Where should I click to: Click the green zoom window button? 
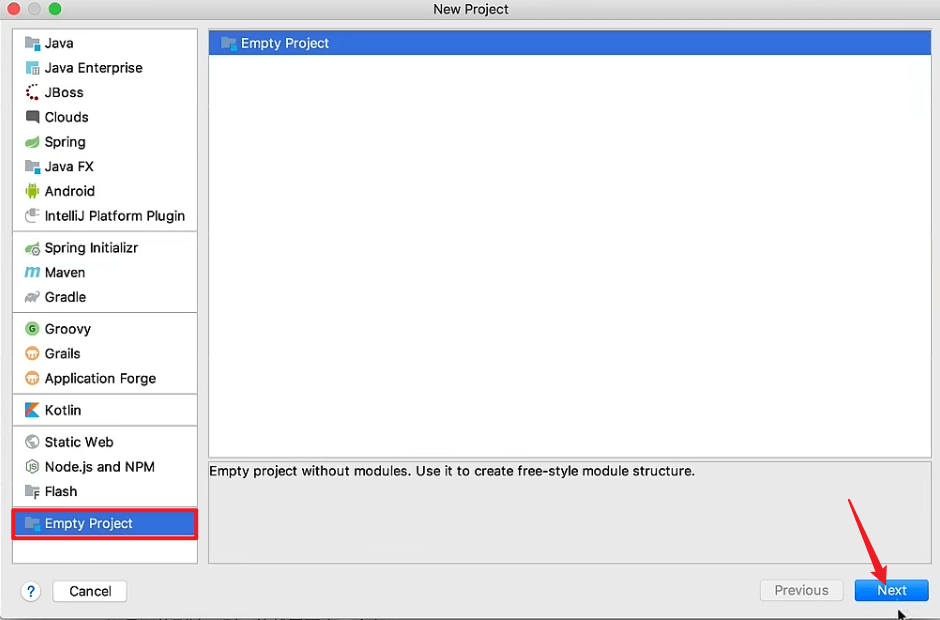point(55,8)
